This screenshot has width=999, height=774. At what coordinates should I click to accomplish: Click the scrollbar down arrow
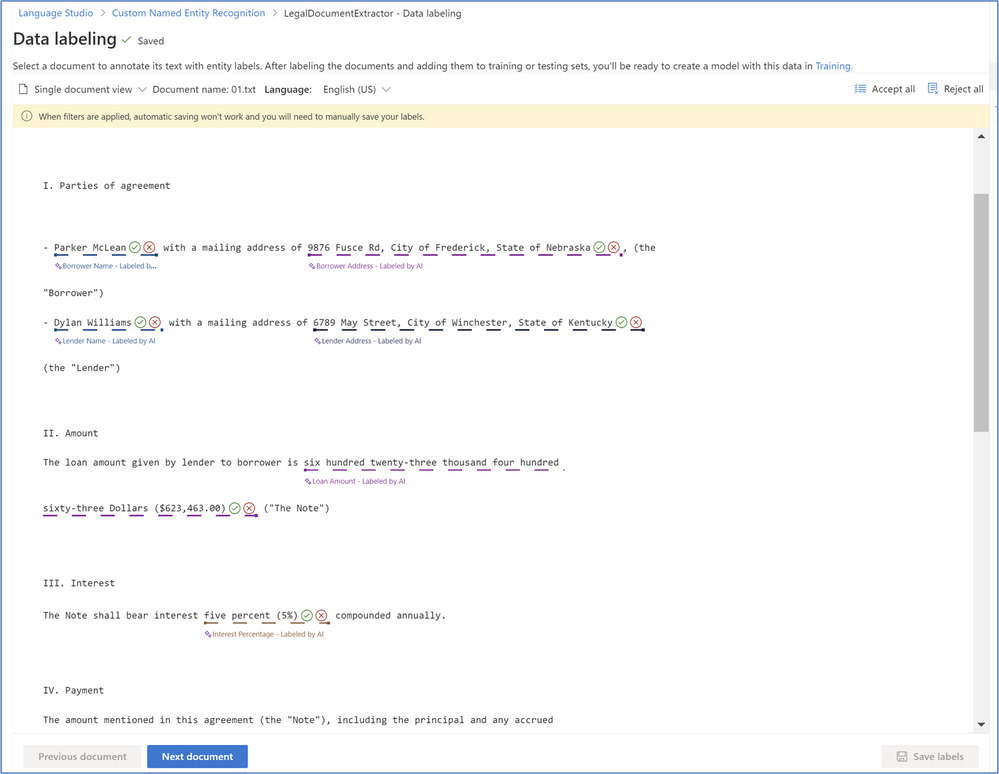[981, 724]
